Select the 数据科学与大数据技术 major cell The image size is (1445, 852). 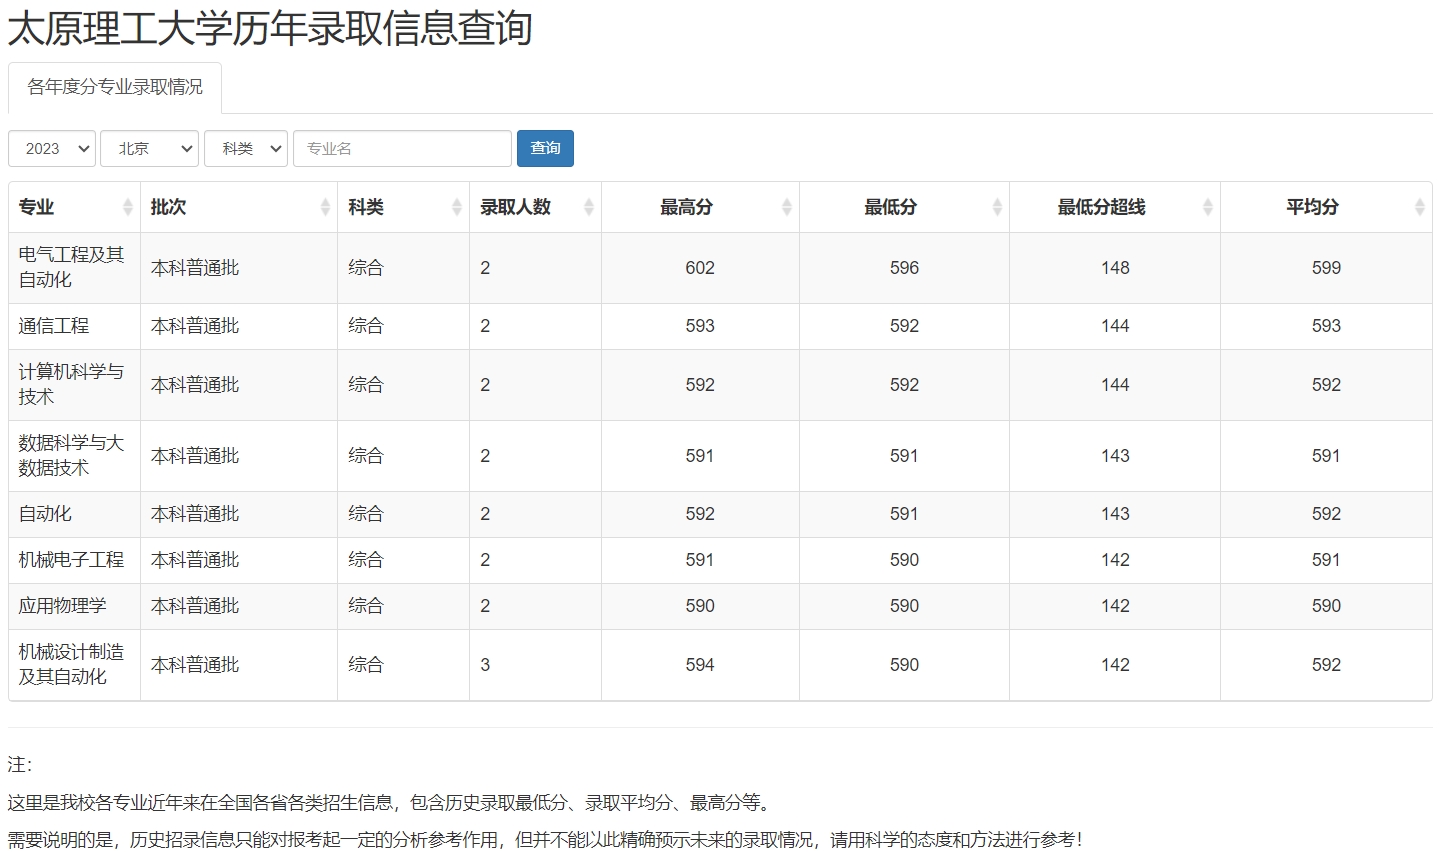[74, 456]
